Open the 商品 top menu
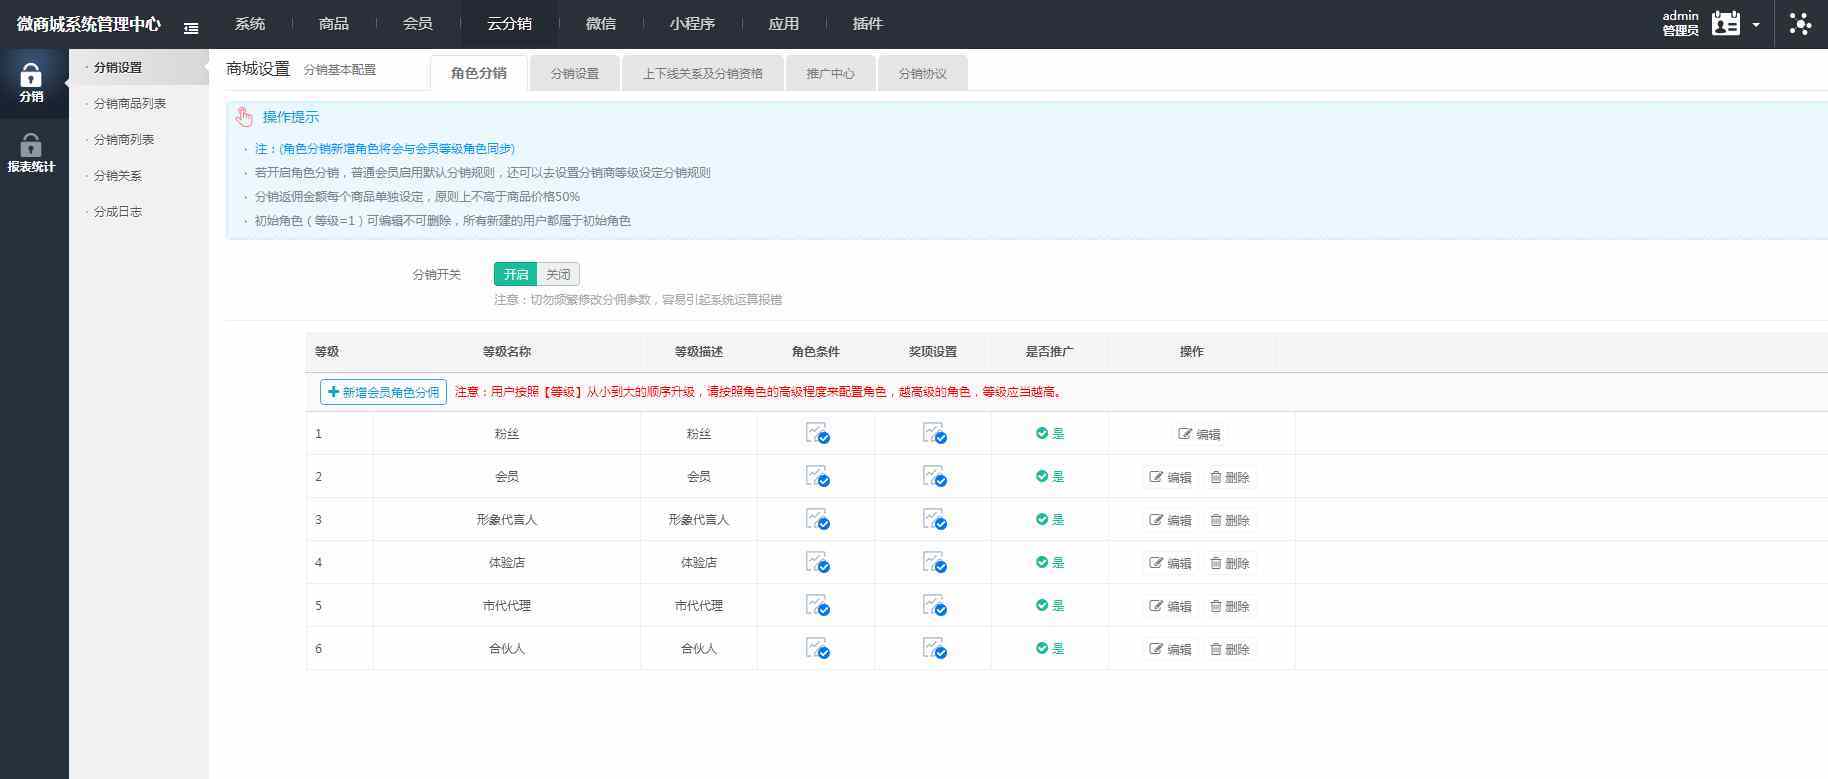Viewport: 1828px width, 779px height. [x=334, y=23]
